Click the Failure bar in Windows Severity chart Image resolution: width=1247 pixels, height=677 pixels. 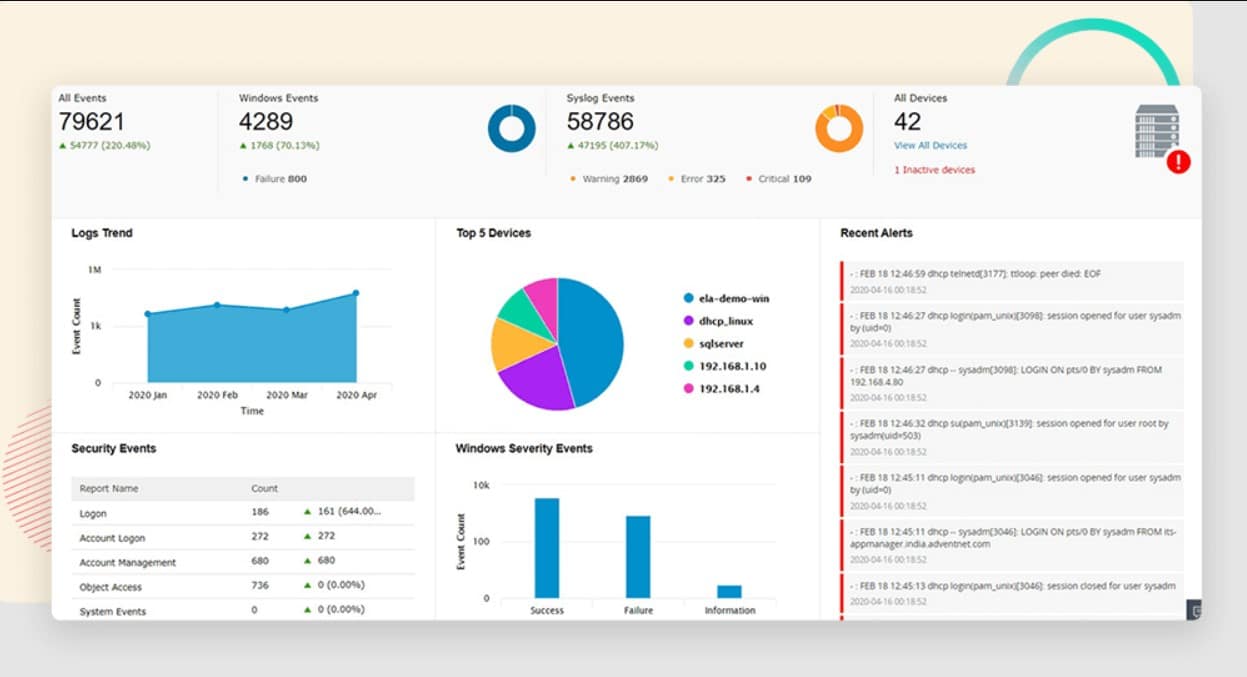tap(638, 557)
